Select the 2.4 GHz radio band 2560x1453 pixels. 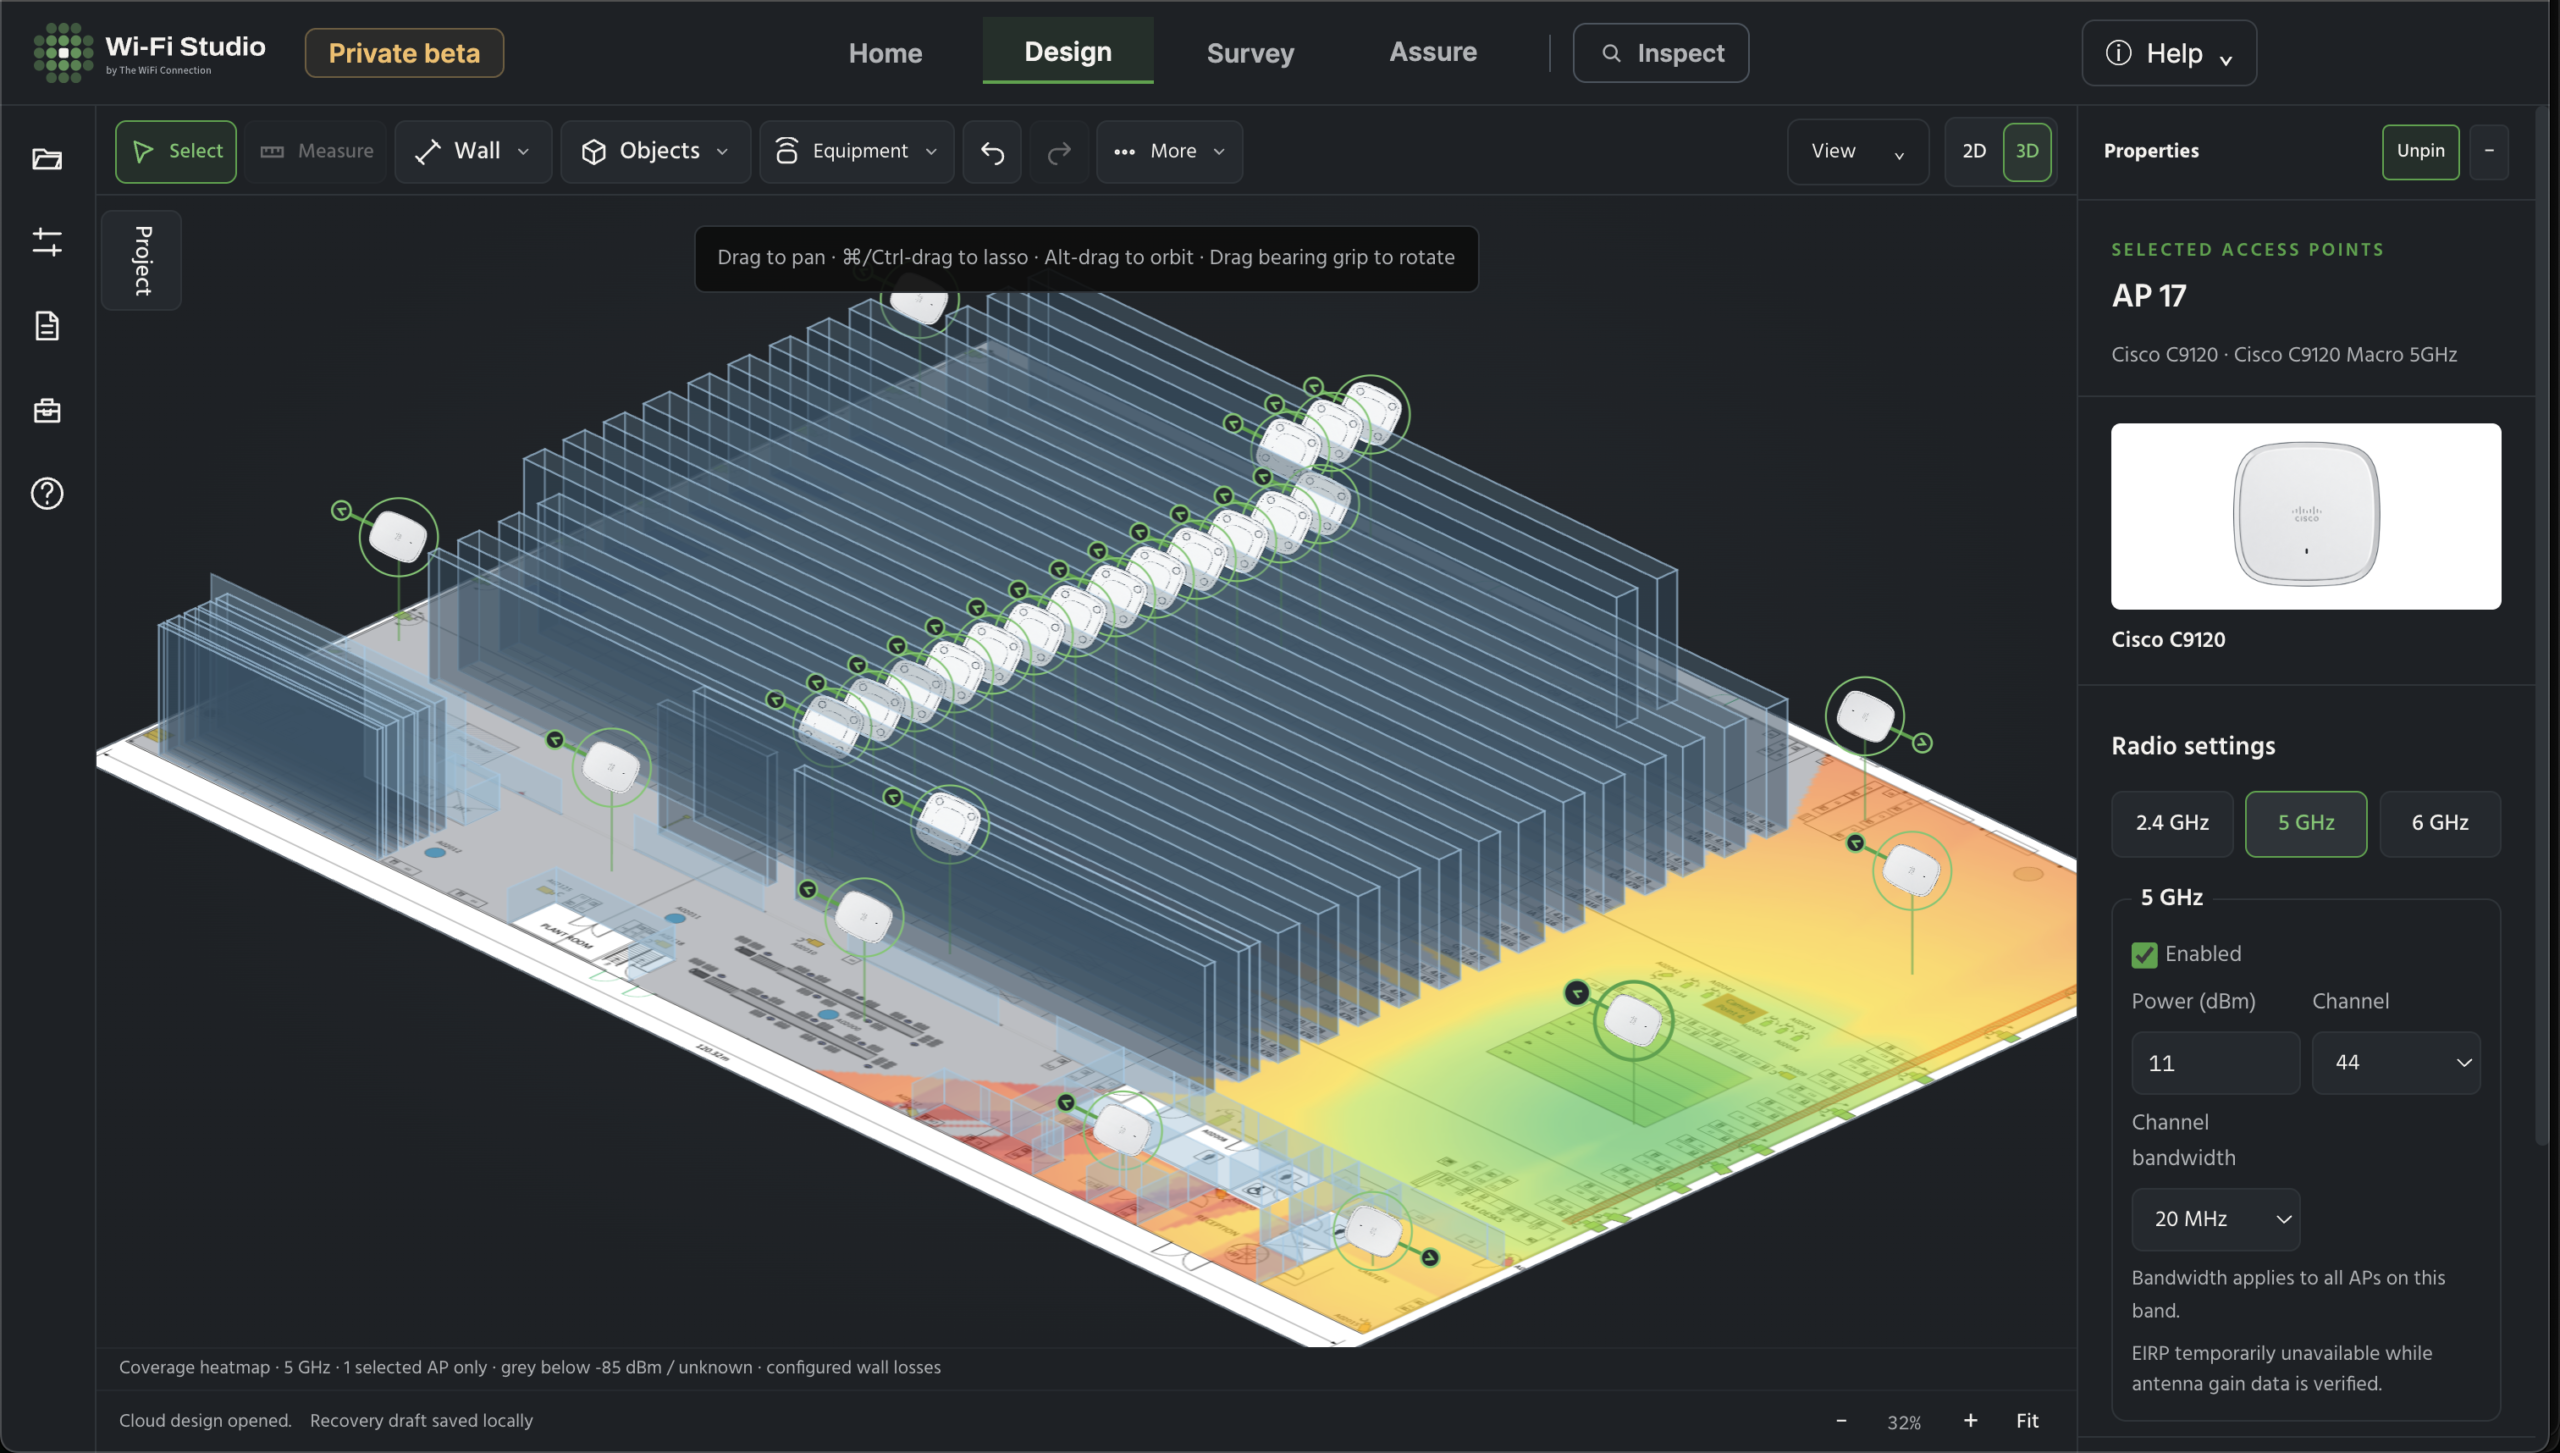(2172, 823)
